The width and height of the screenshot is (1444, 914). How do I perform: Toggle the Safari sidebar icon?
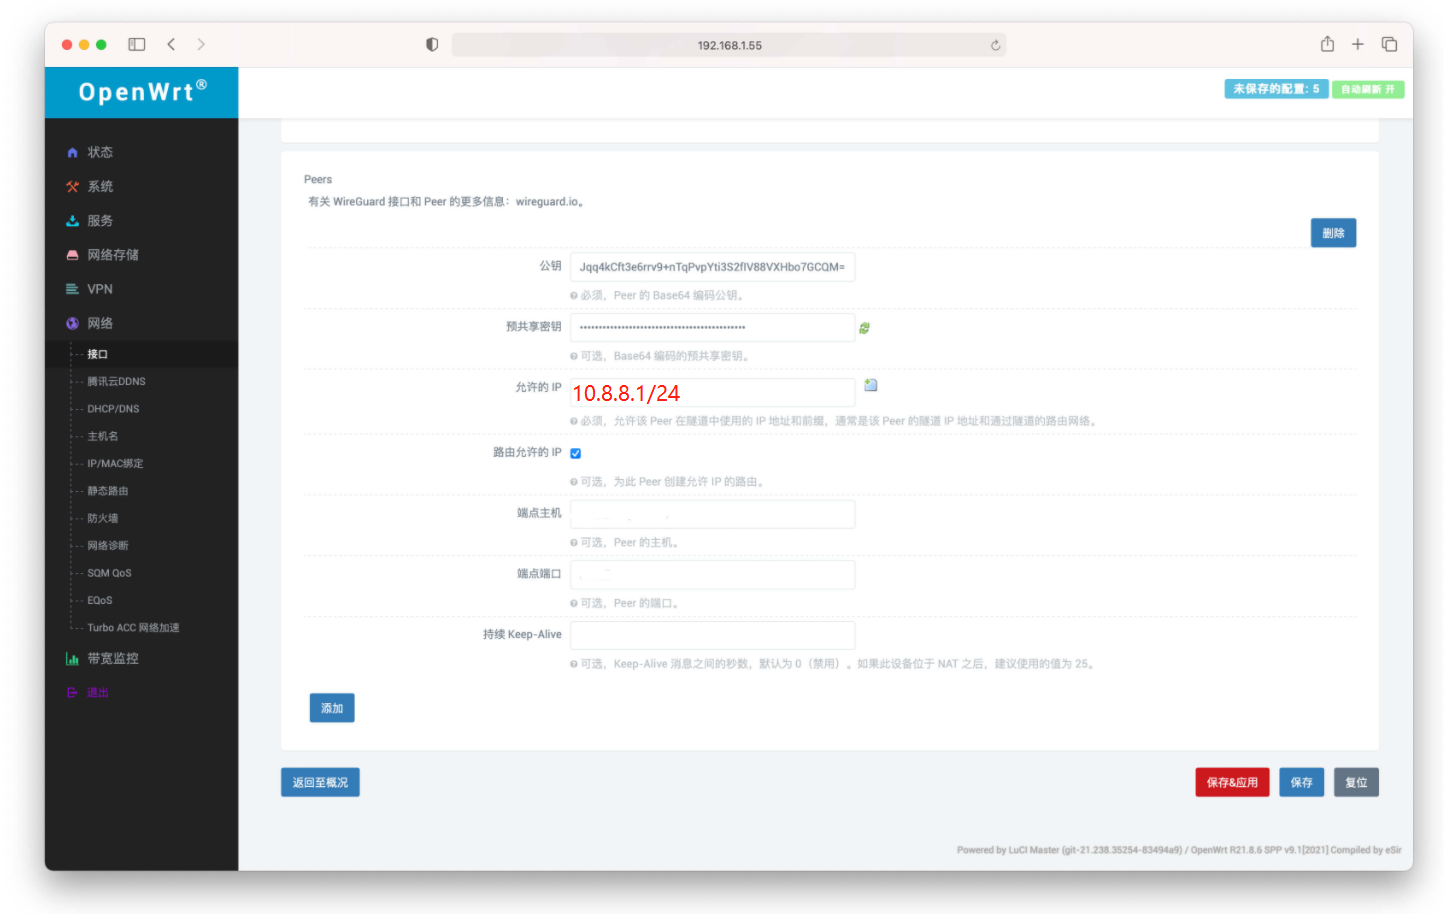pos(137,44)
